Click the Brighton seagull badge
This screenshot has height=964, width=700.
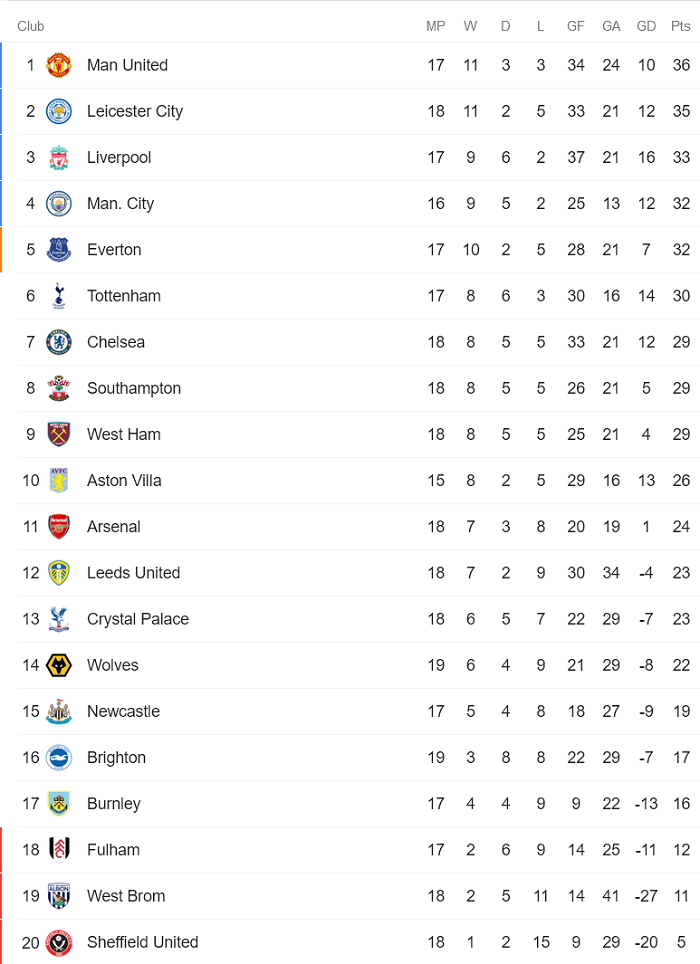tap(59, 758)
